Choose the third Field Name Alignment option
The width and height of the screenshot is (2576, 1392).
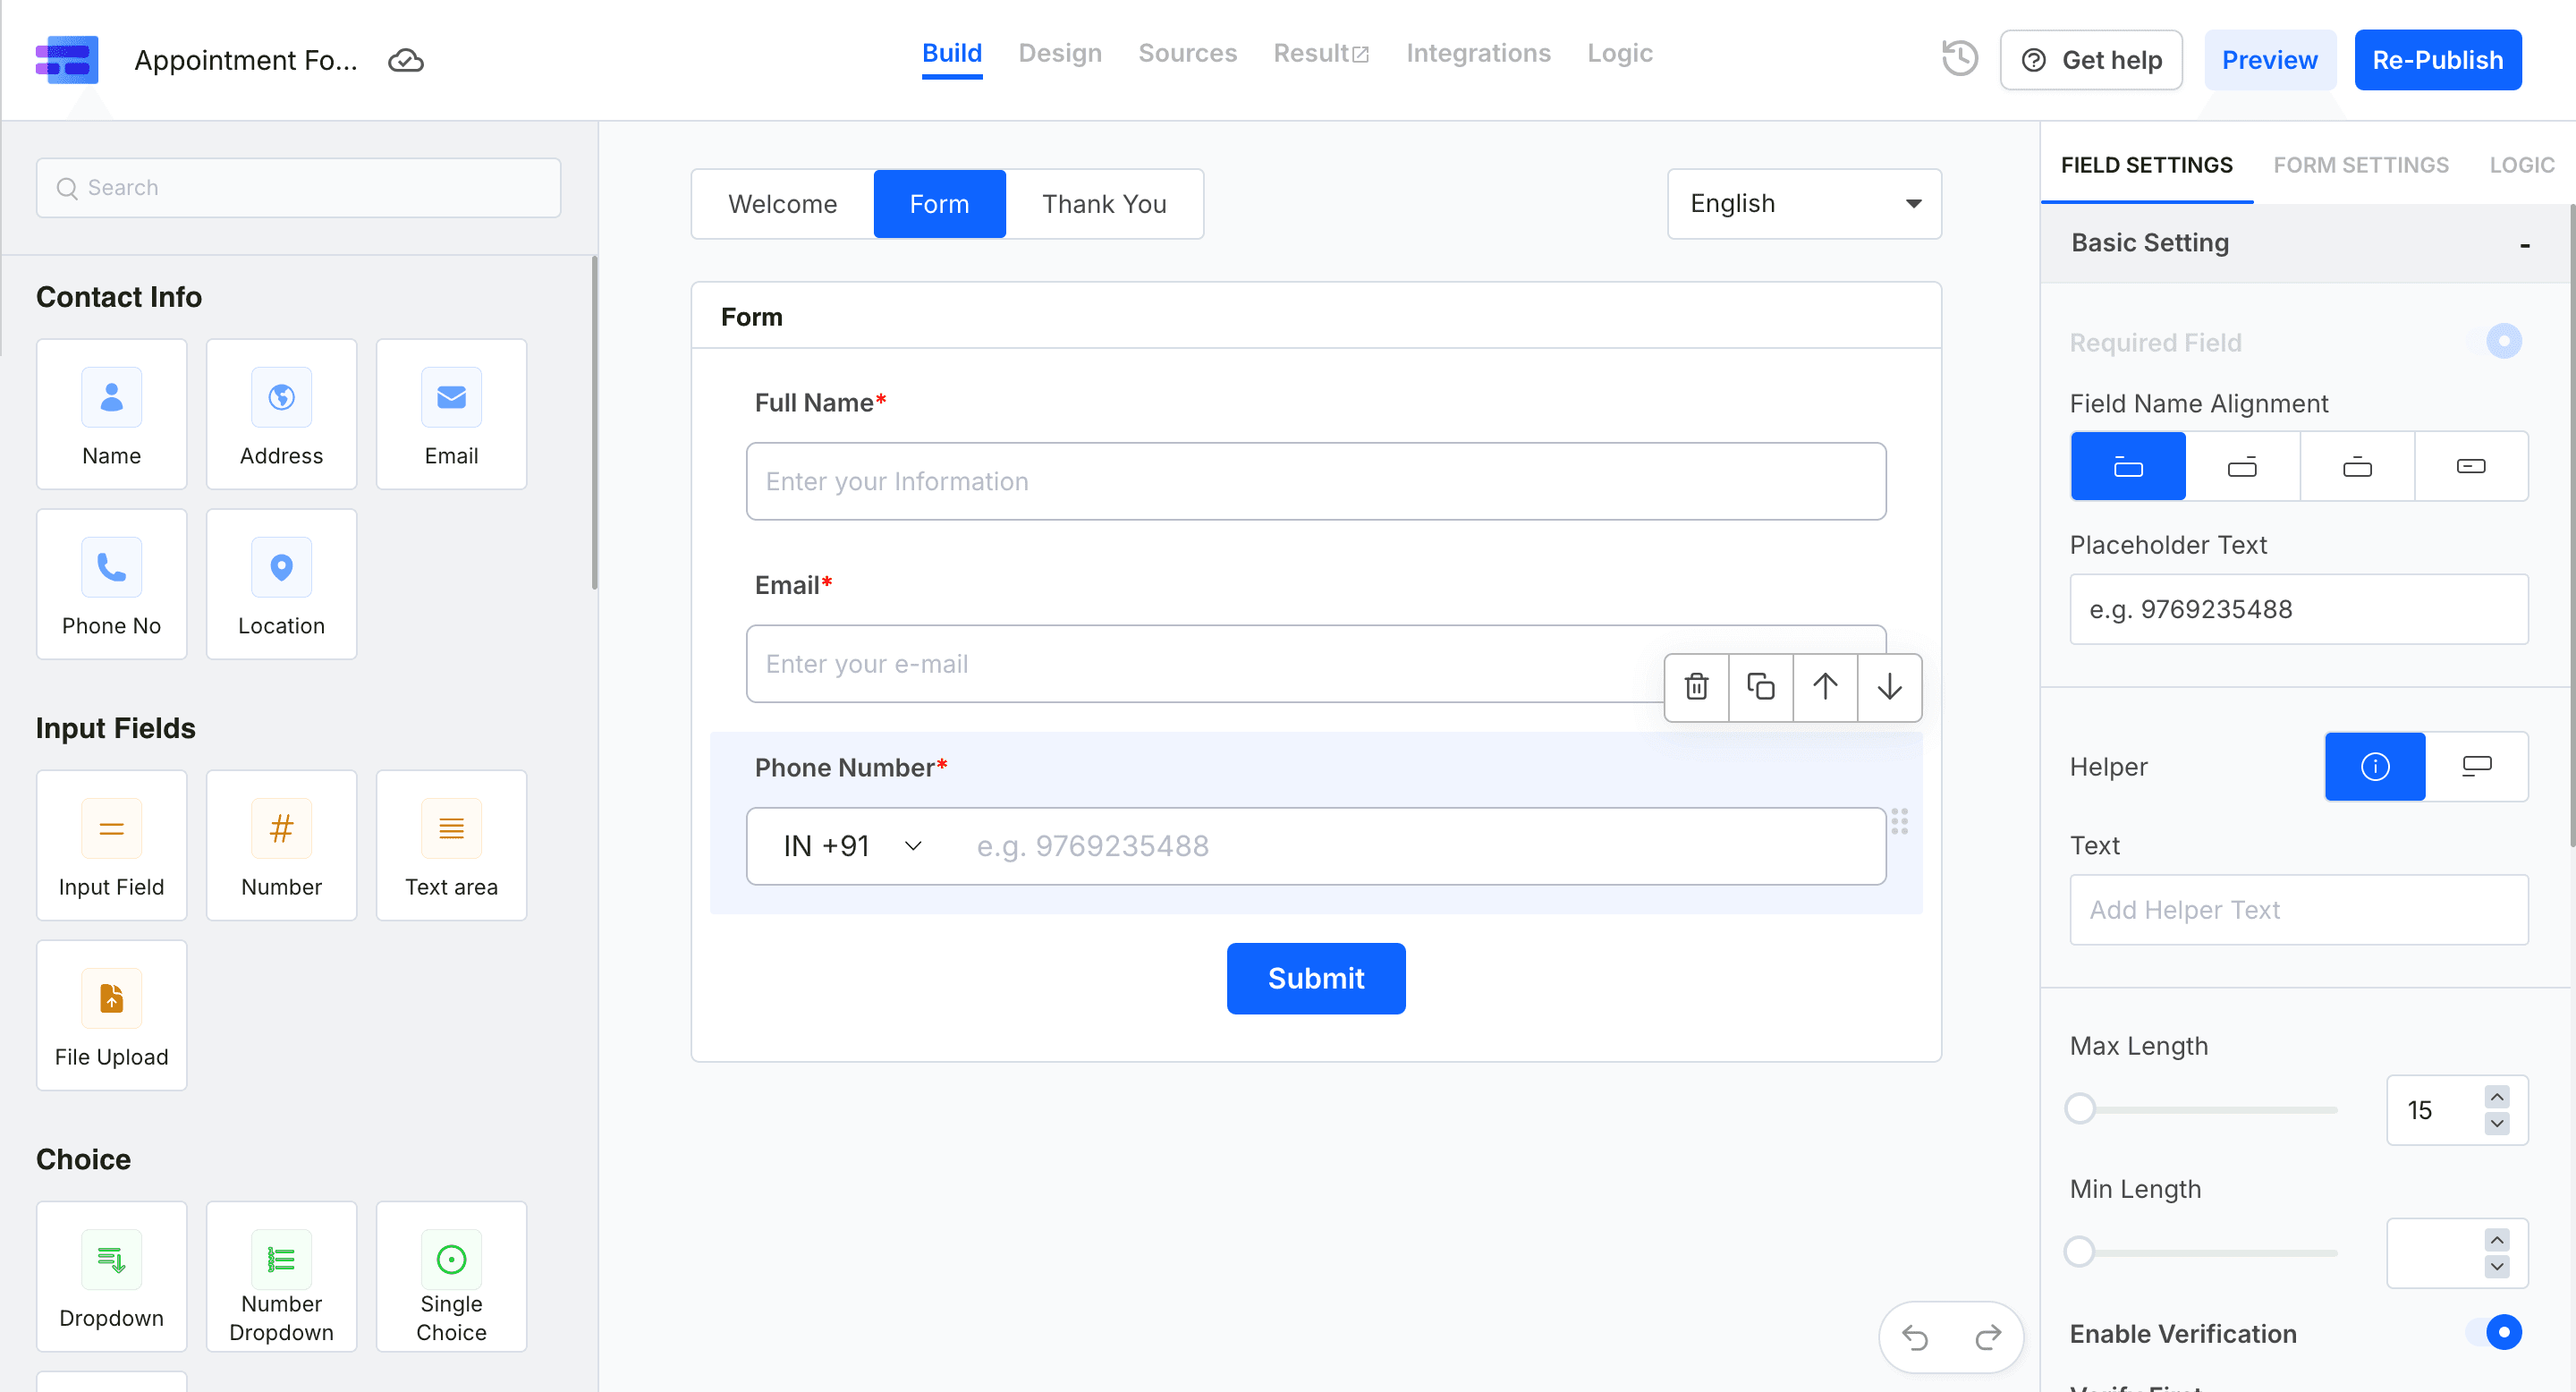(2357, 466)
